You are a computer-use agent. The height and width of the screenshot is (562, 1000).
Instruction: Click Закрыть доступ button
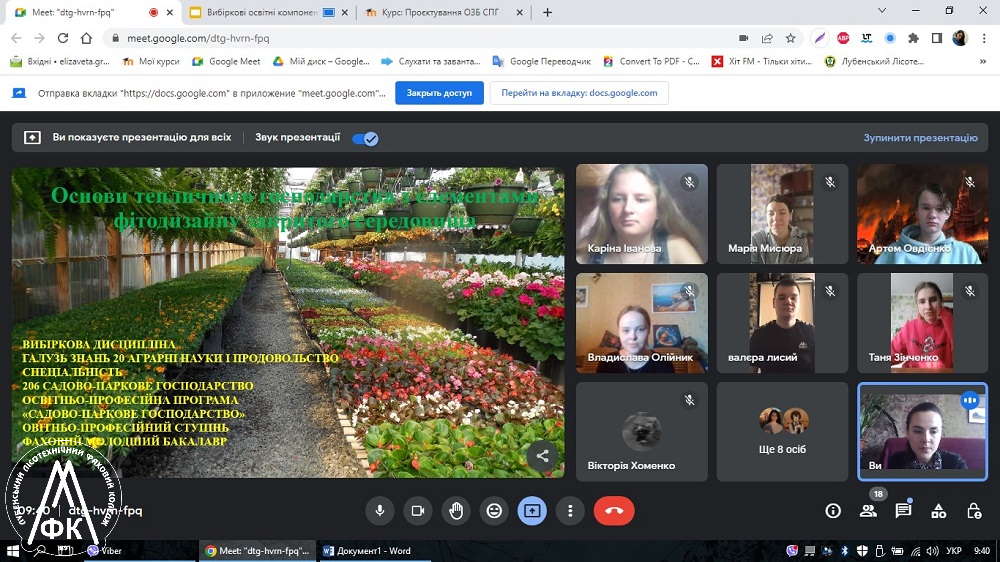pyautogui.click(x=439, y=93)
